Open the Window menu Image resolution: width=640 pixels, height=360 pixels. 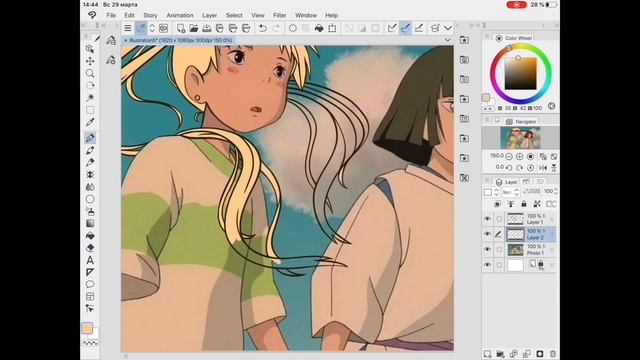(x=306, y=15)
